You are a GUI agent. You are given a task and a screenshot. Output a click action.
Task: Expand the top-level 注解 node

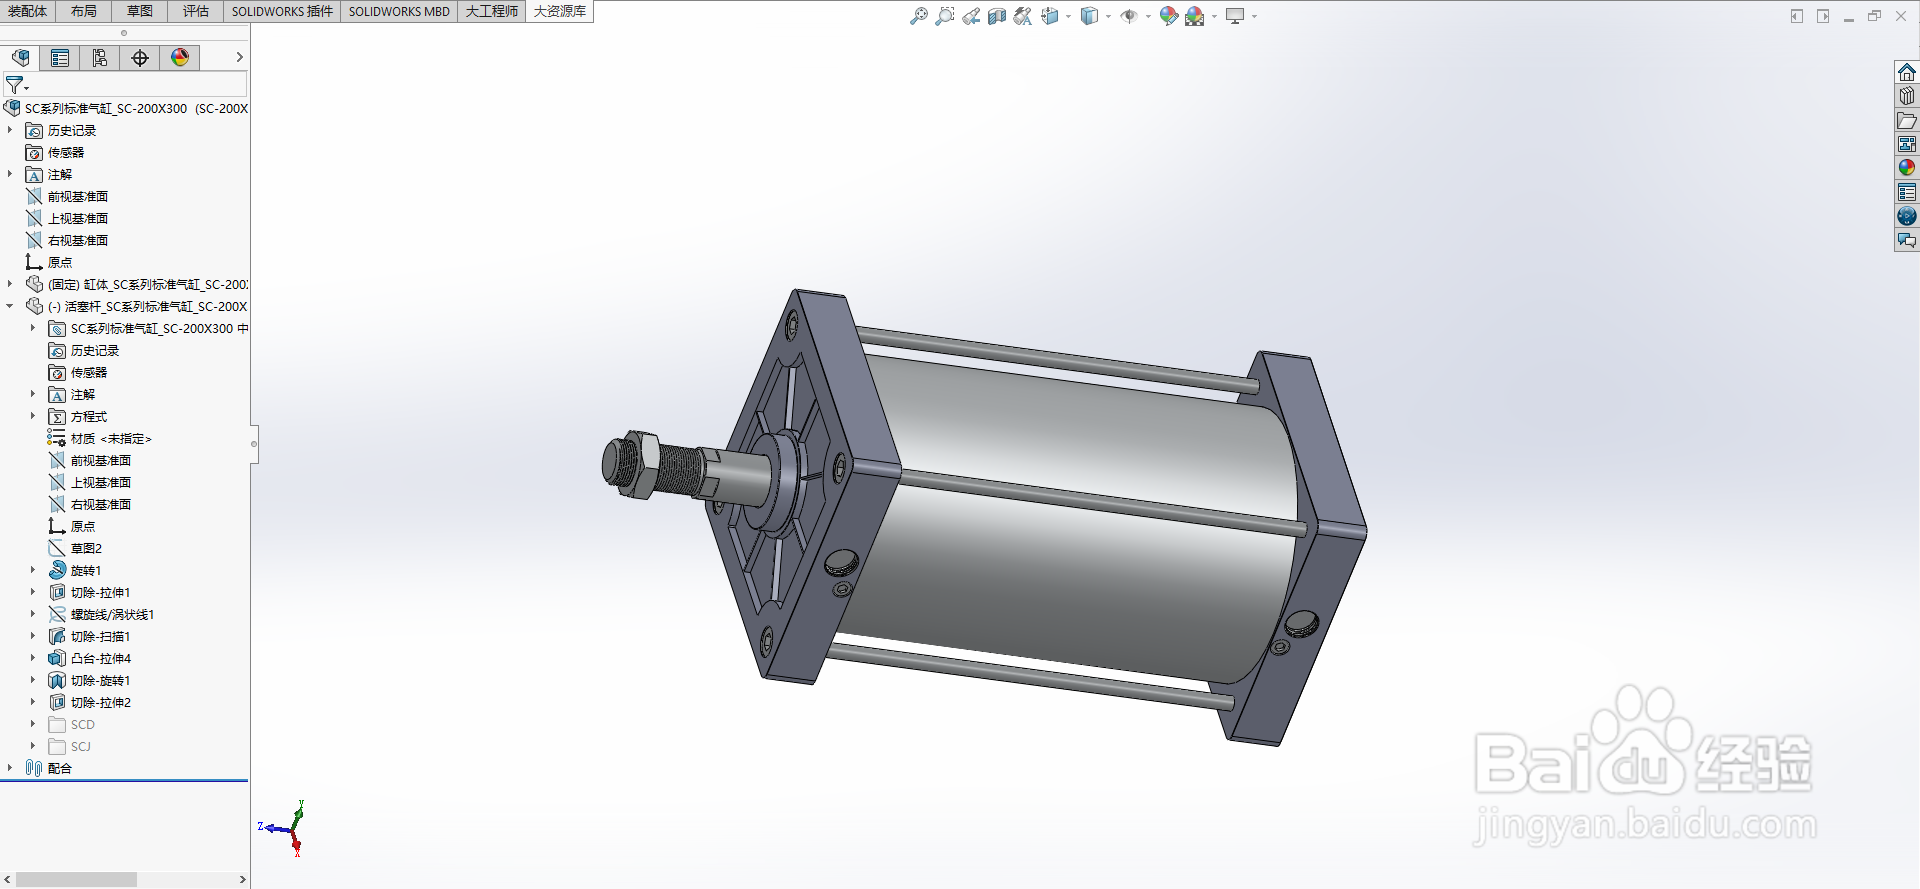coord(10,174)
